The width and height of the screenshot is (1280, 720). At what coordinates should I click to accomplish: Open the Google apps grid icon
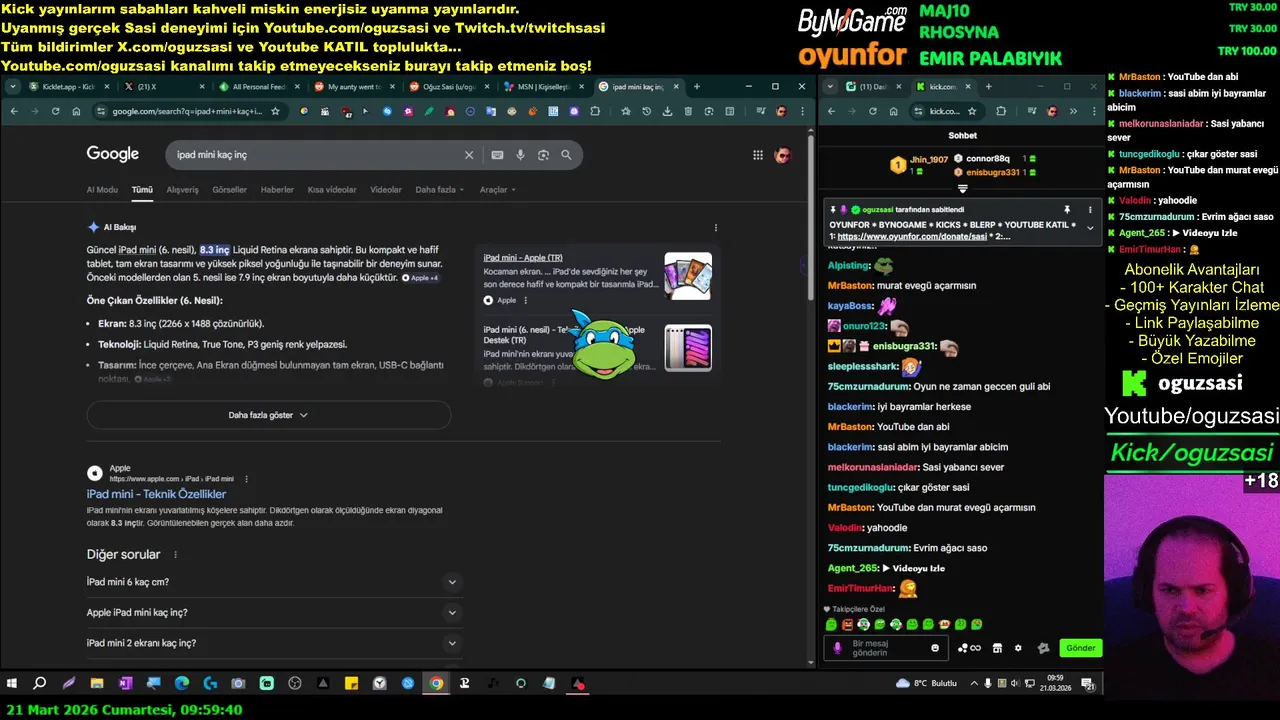758,155
